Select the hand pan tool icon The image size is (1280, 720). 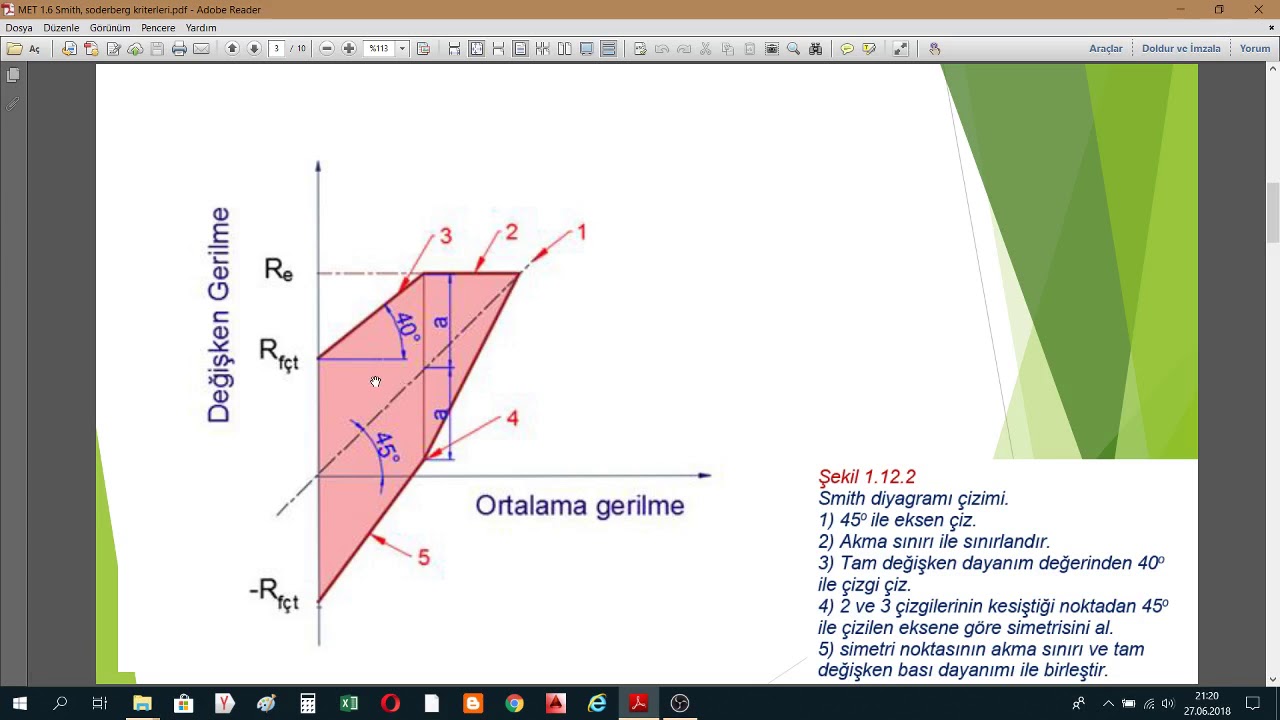click(x=934, y=48)
